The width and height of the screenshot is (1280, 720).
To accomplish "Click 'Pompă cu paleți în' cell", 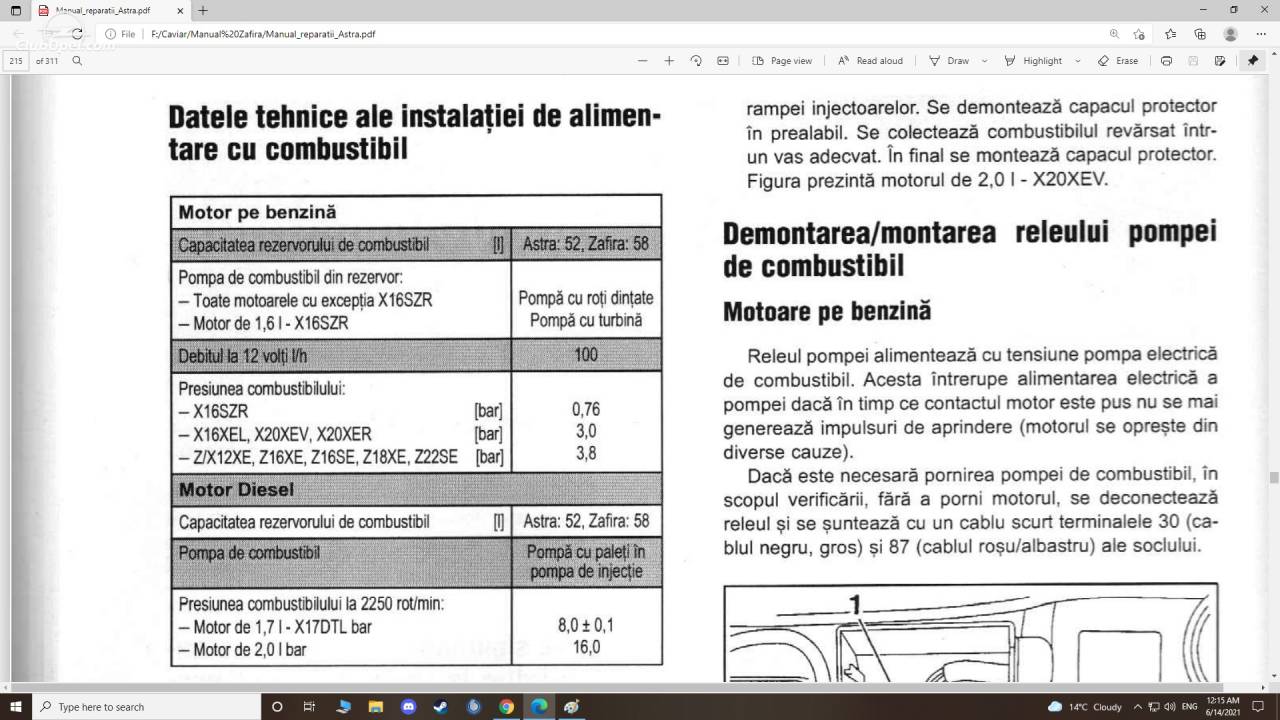I will point(586,552).
